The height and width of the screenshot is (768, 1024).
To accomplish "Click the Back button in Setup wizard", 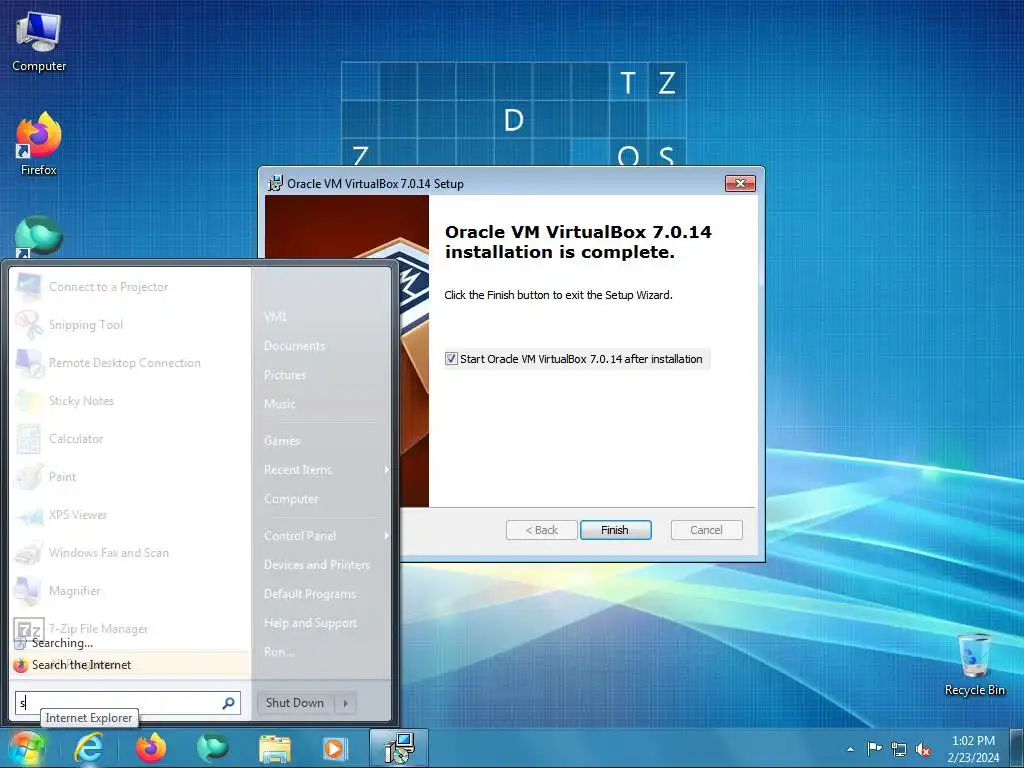I will tap(541, 530).
